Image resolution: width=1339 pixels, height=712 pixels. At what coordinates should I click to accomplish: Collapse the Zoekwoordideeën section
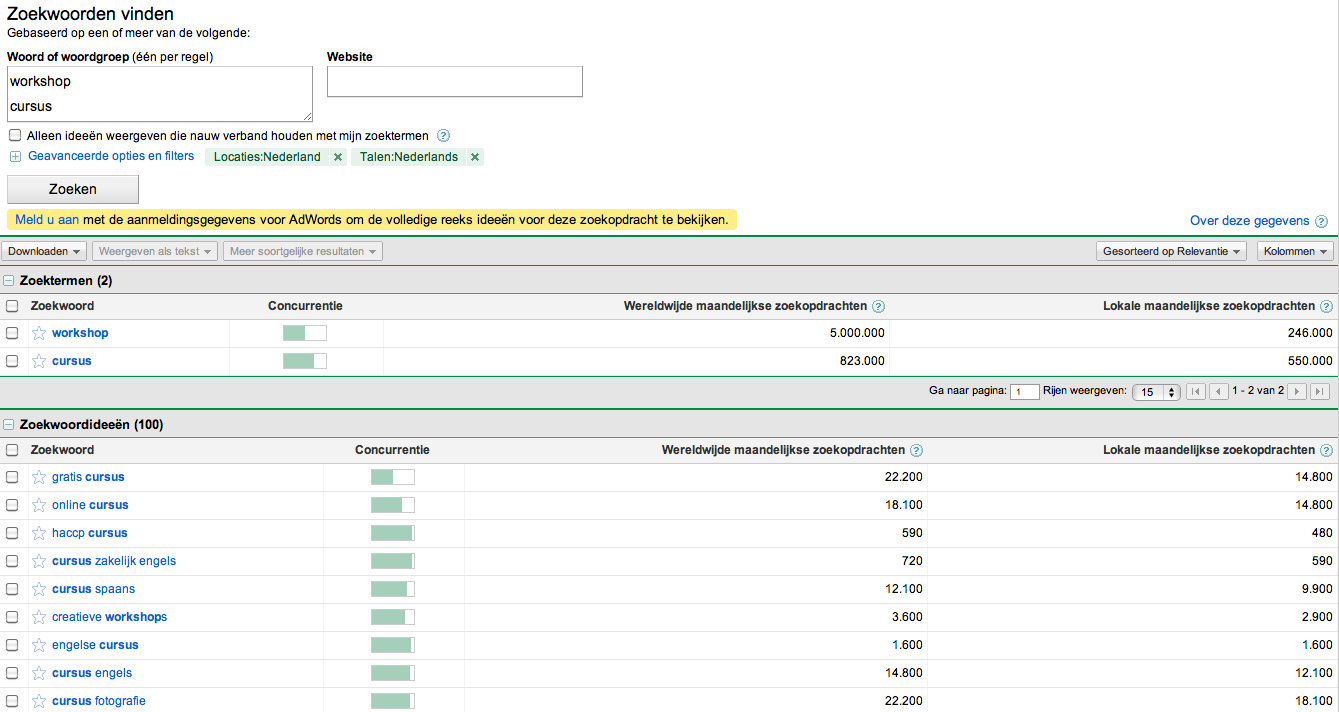(10, 425)
